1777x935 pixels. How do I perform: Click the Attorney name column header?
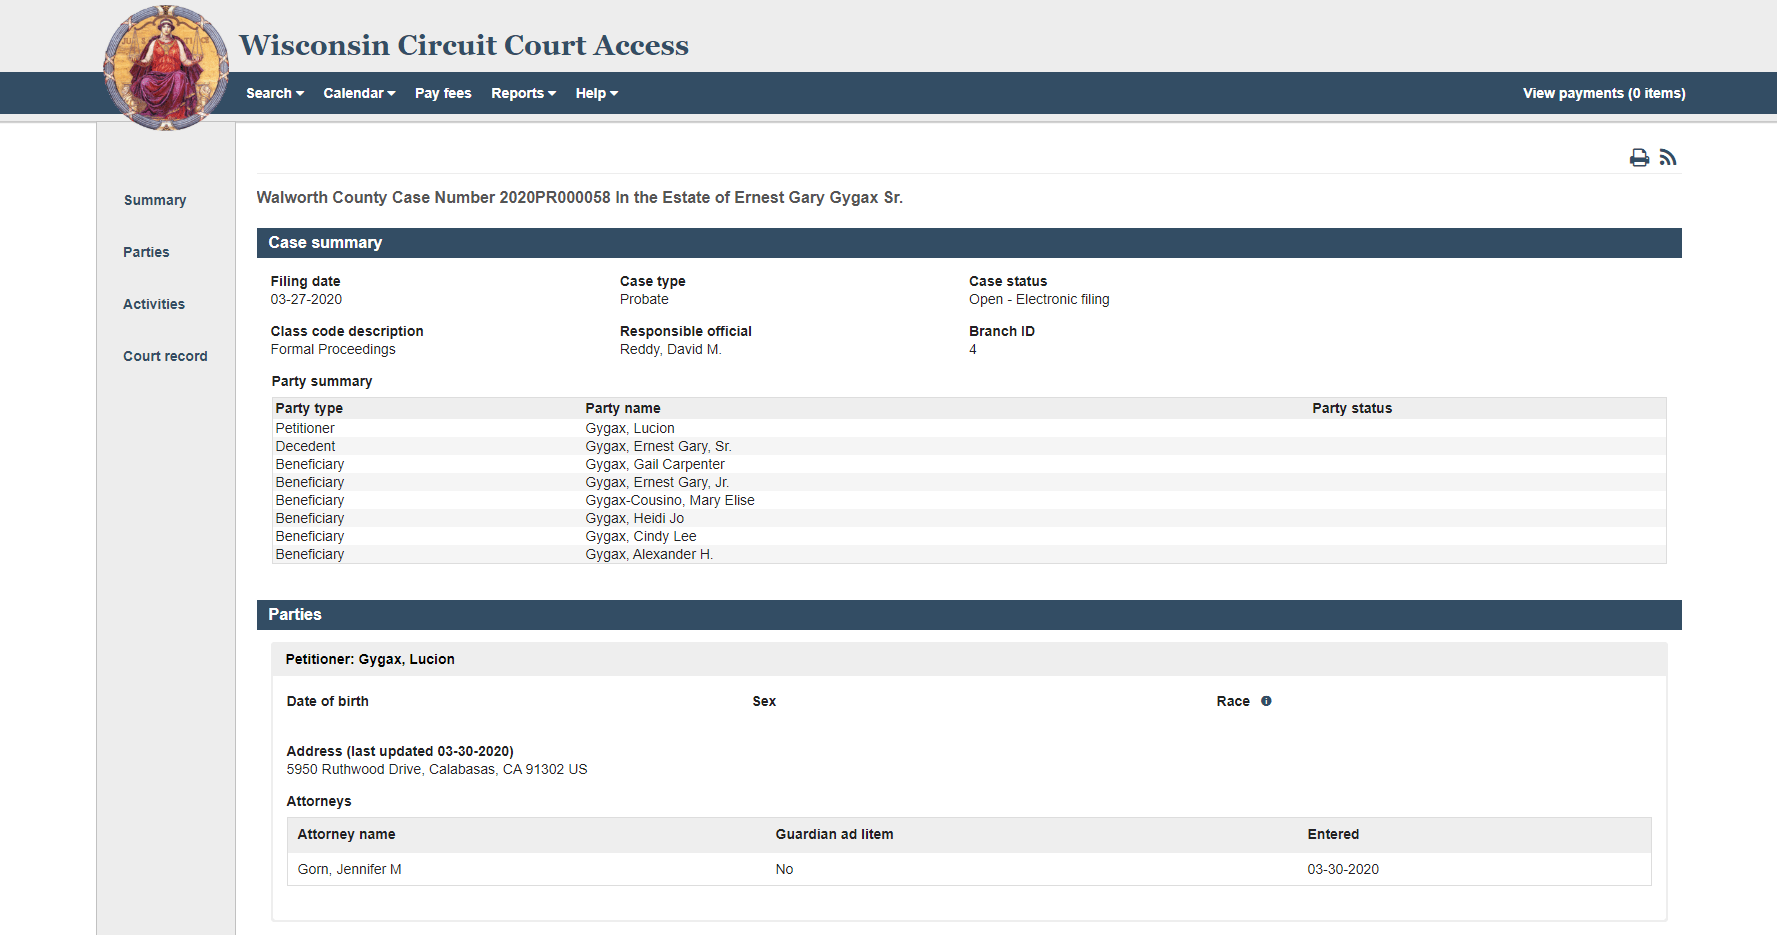(x=346, y=834)
